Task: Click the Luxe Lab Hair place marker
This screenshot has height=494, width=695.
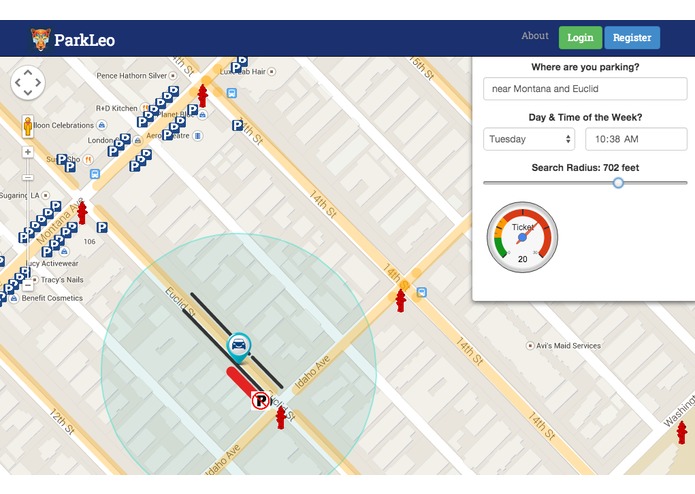Action: tap(272, 71)
